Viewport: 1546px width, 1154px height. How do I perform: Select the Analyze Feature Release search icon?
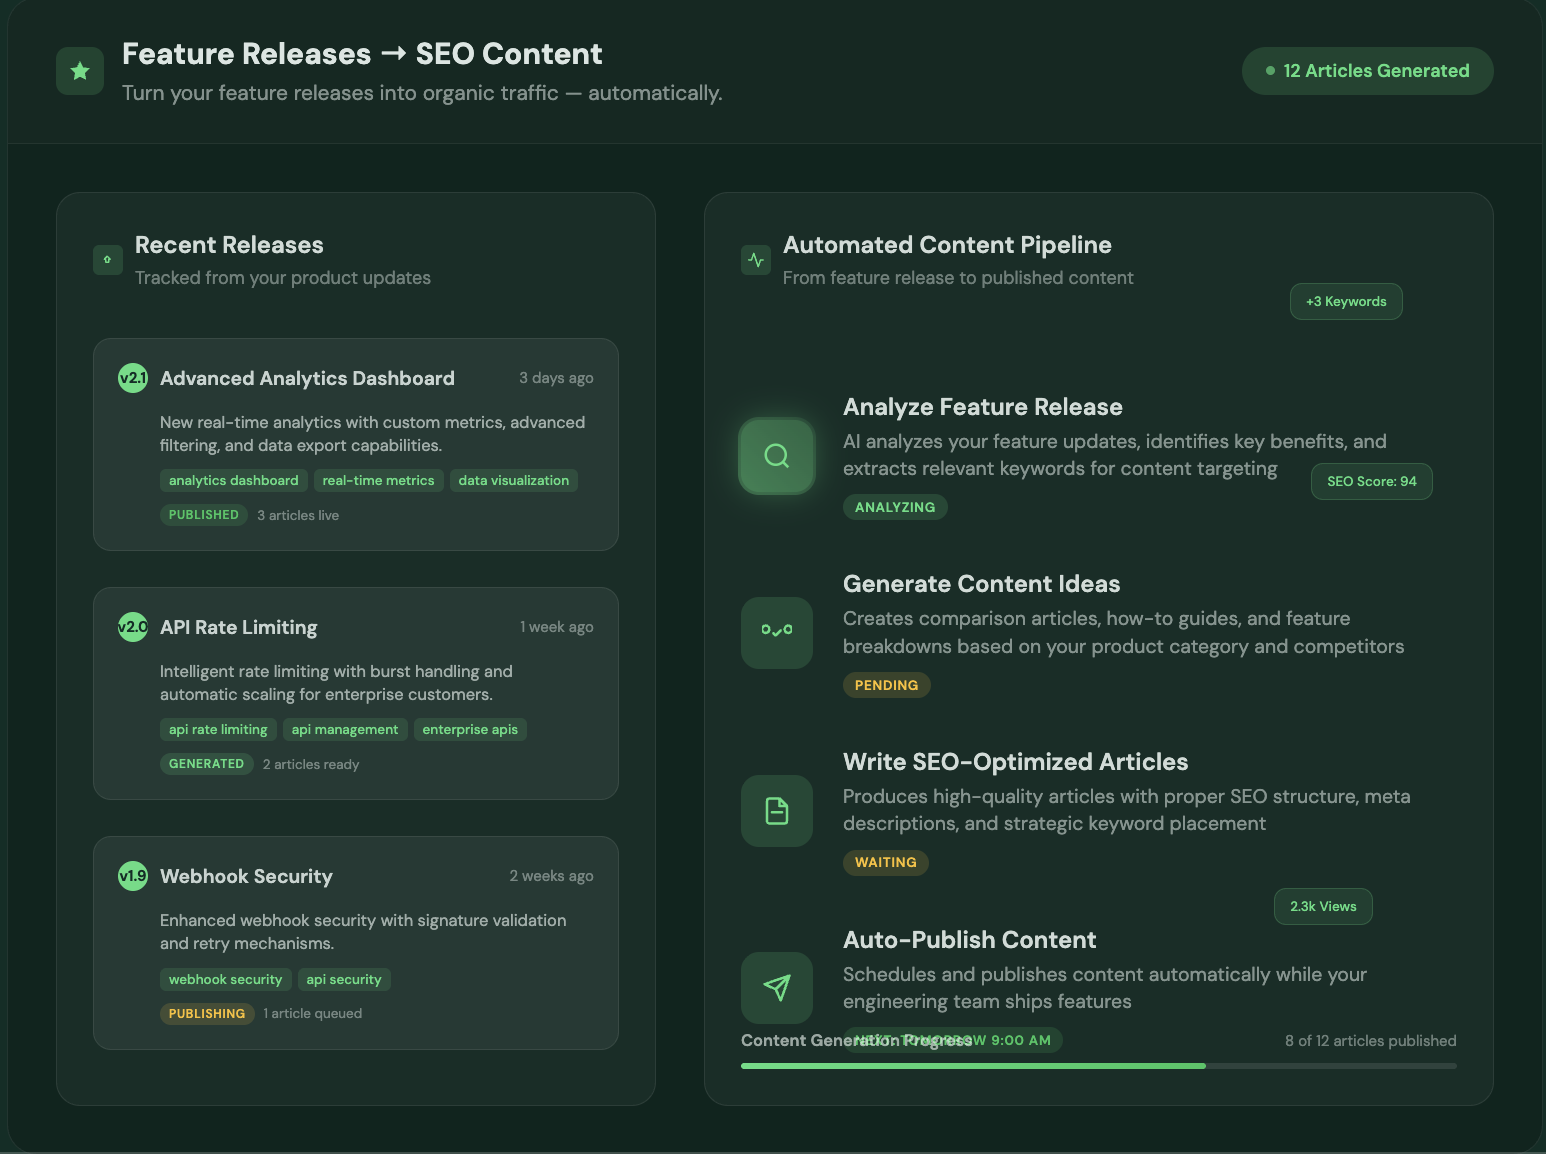[x=777, y=456]
